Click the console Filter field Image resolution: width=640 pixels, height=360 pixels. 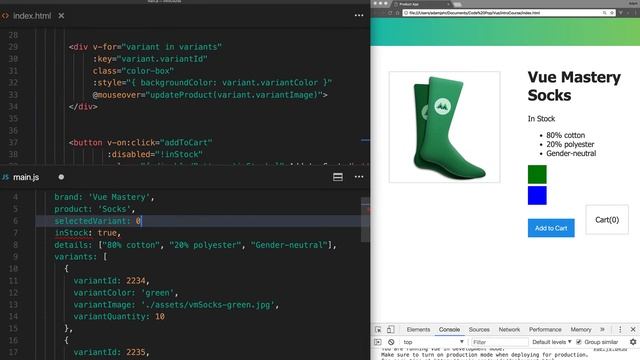499,342
